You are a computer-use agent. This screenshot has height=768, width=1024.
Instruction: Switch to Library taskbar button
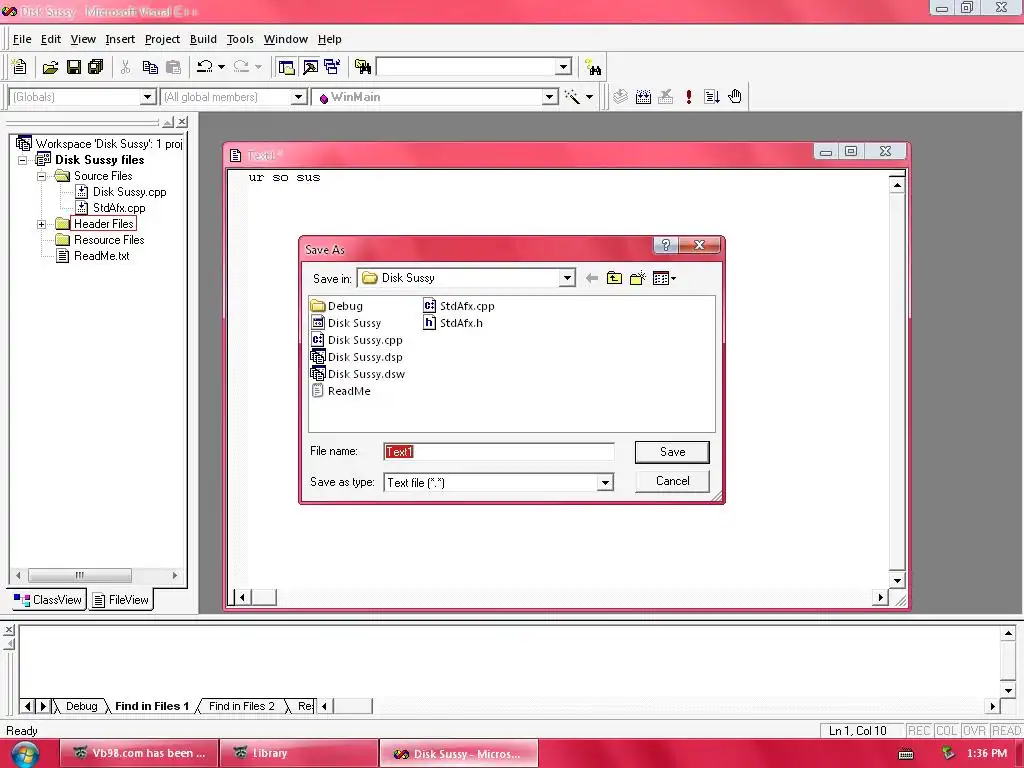click(x=298, y=753)
